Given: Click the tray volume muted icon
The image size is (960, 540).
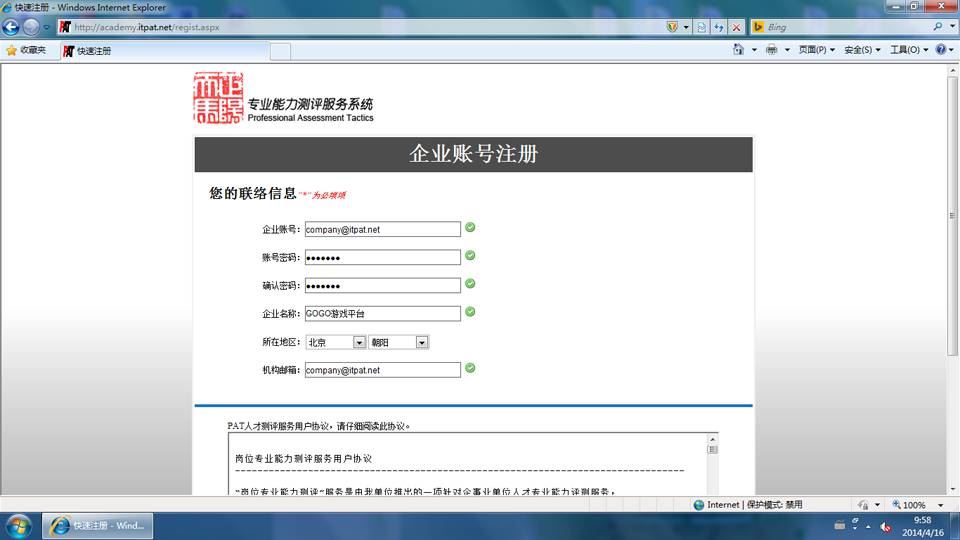Looking at the screenshot, I should (885, 527).
